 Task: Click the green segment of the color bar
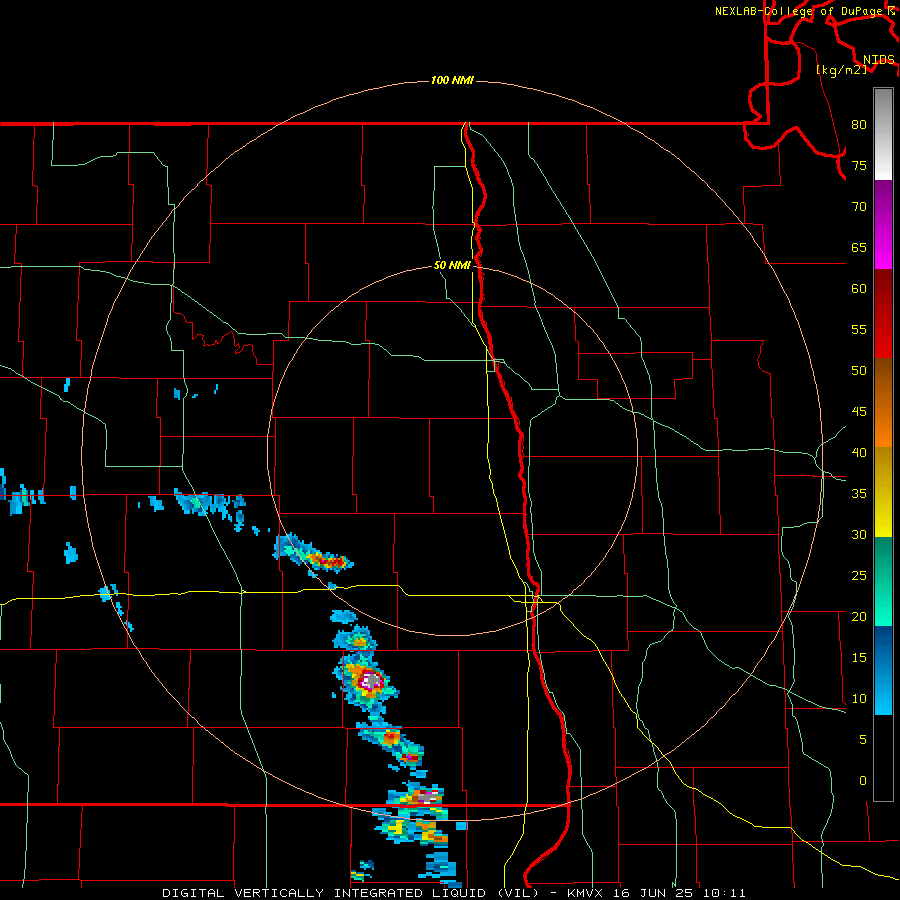tap(883, 581)
